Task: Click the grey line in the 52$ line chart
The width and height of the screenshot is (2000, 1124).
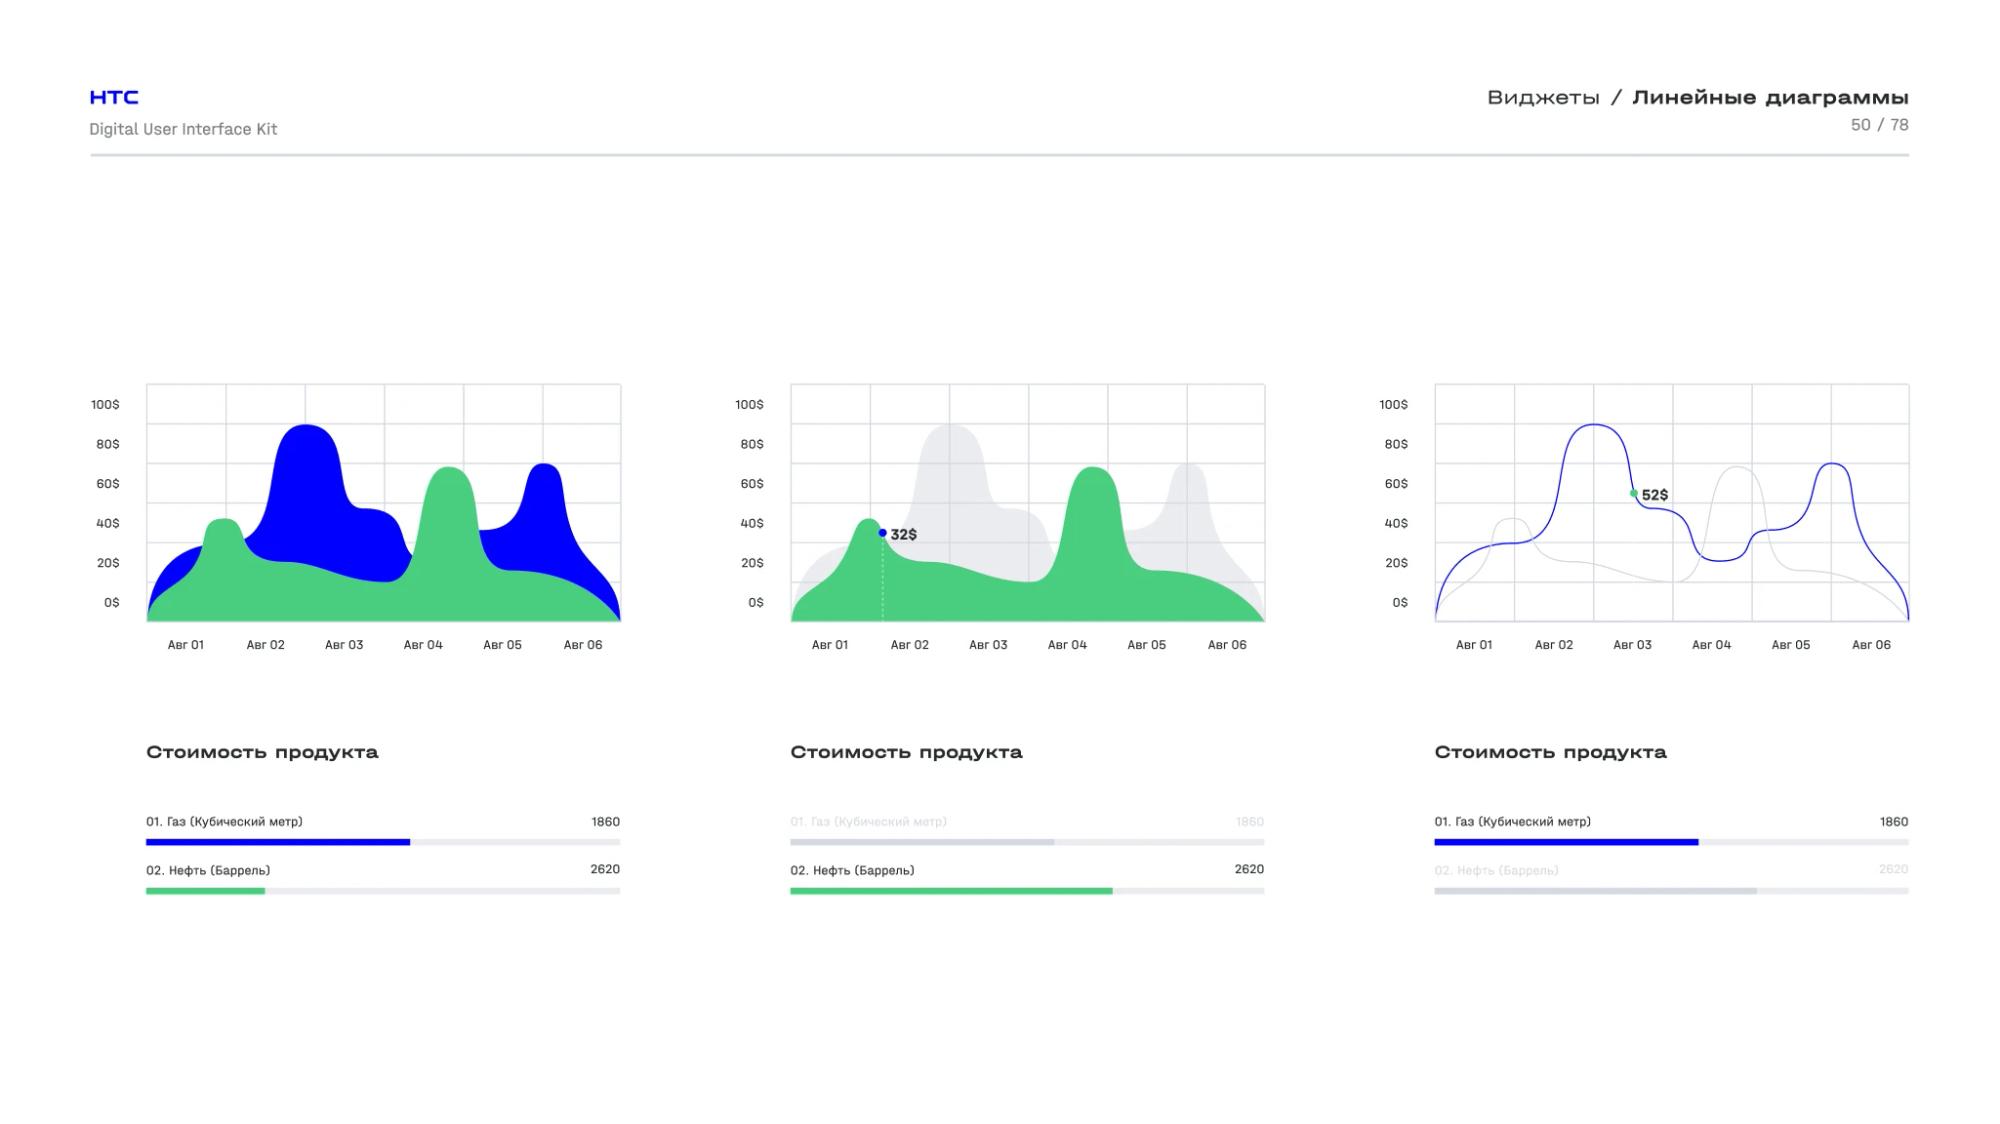Action: [x=1738, y=468]
